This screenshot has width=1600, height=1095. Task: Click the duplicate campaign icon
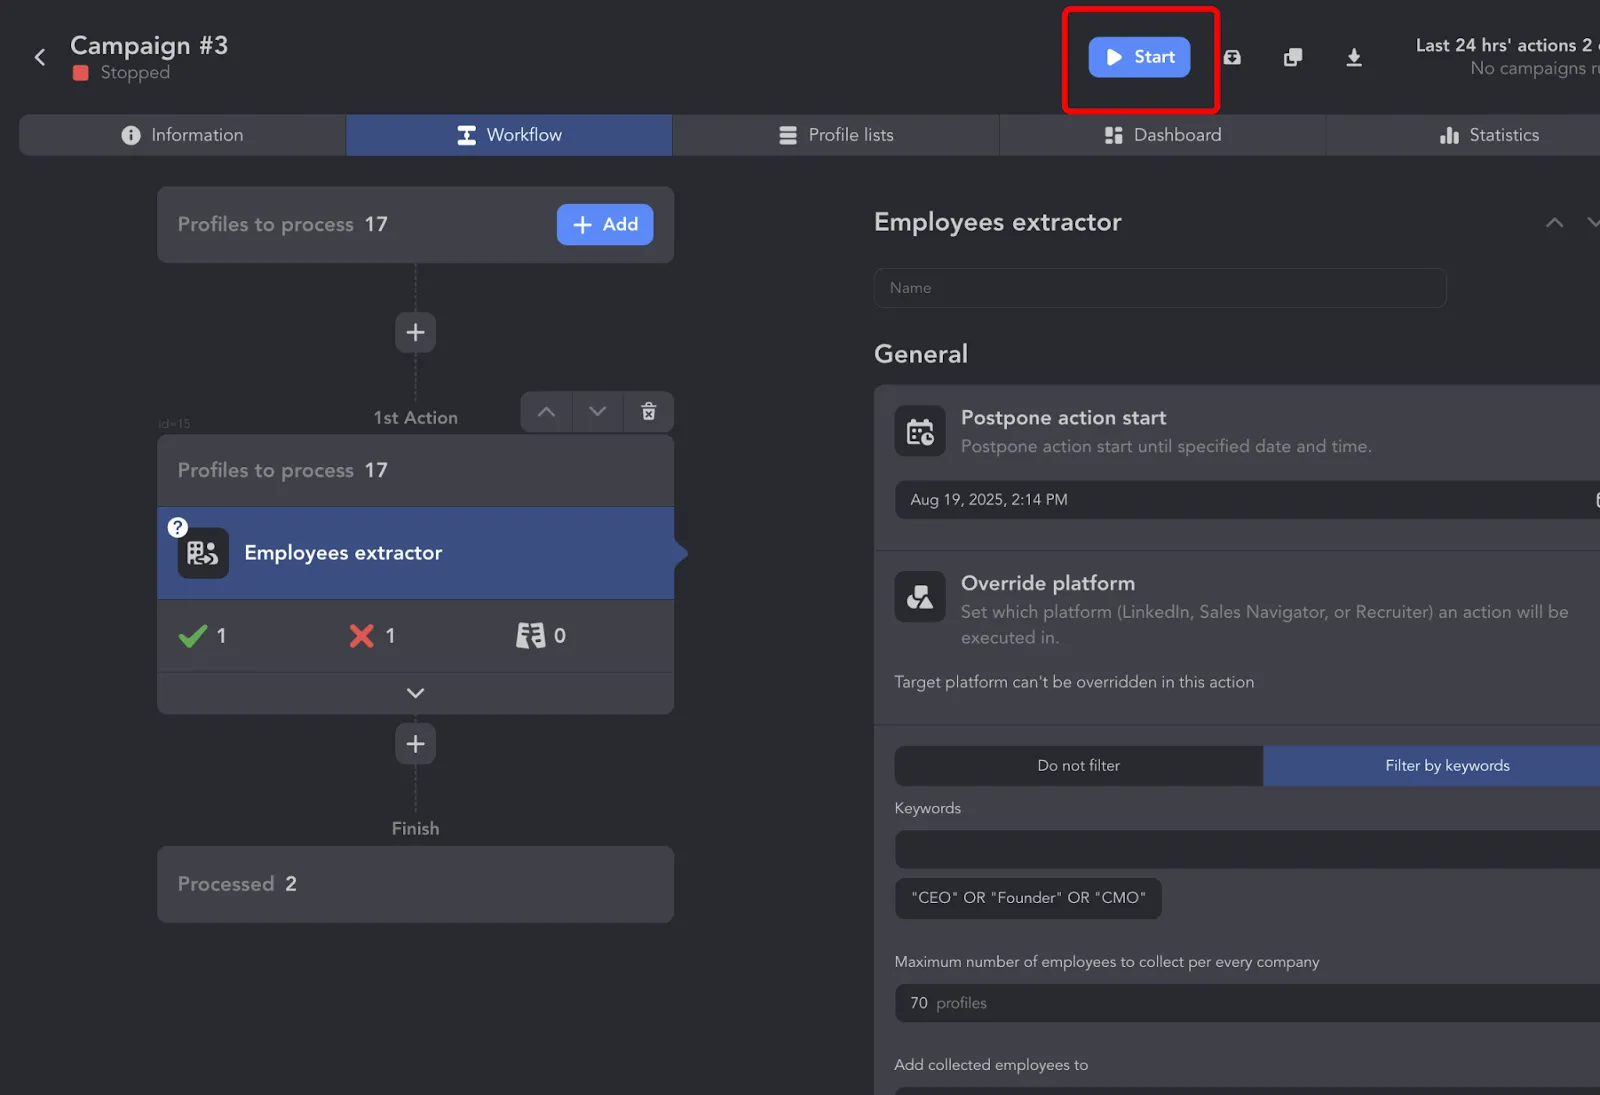tap(1293, 58)
